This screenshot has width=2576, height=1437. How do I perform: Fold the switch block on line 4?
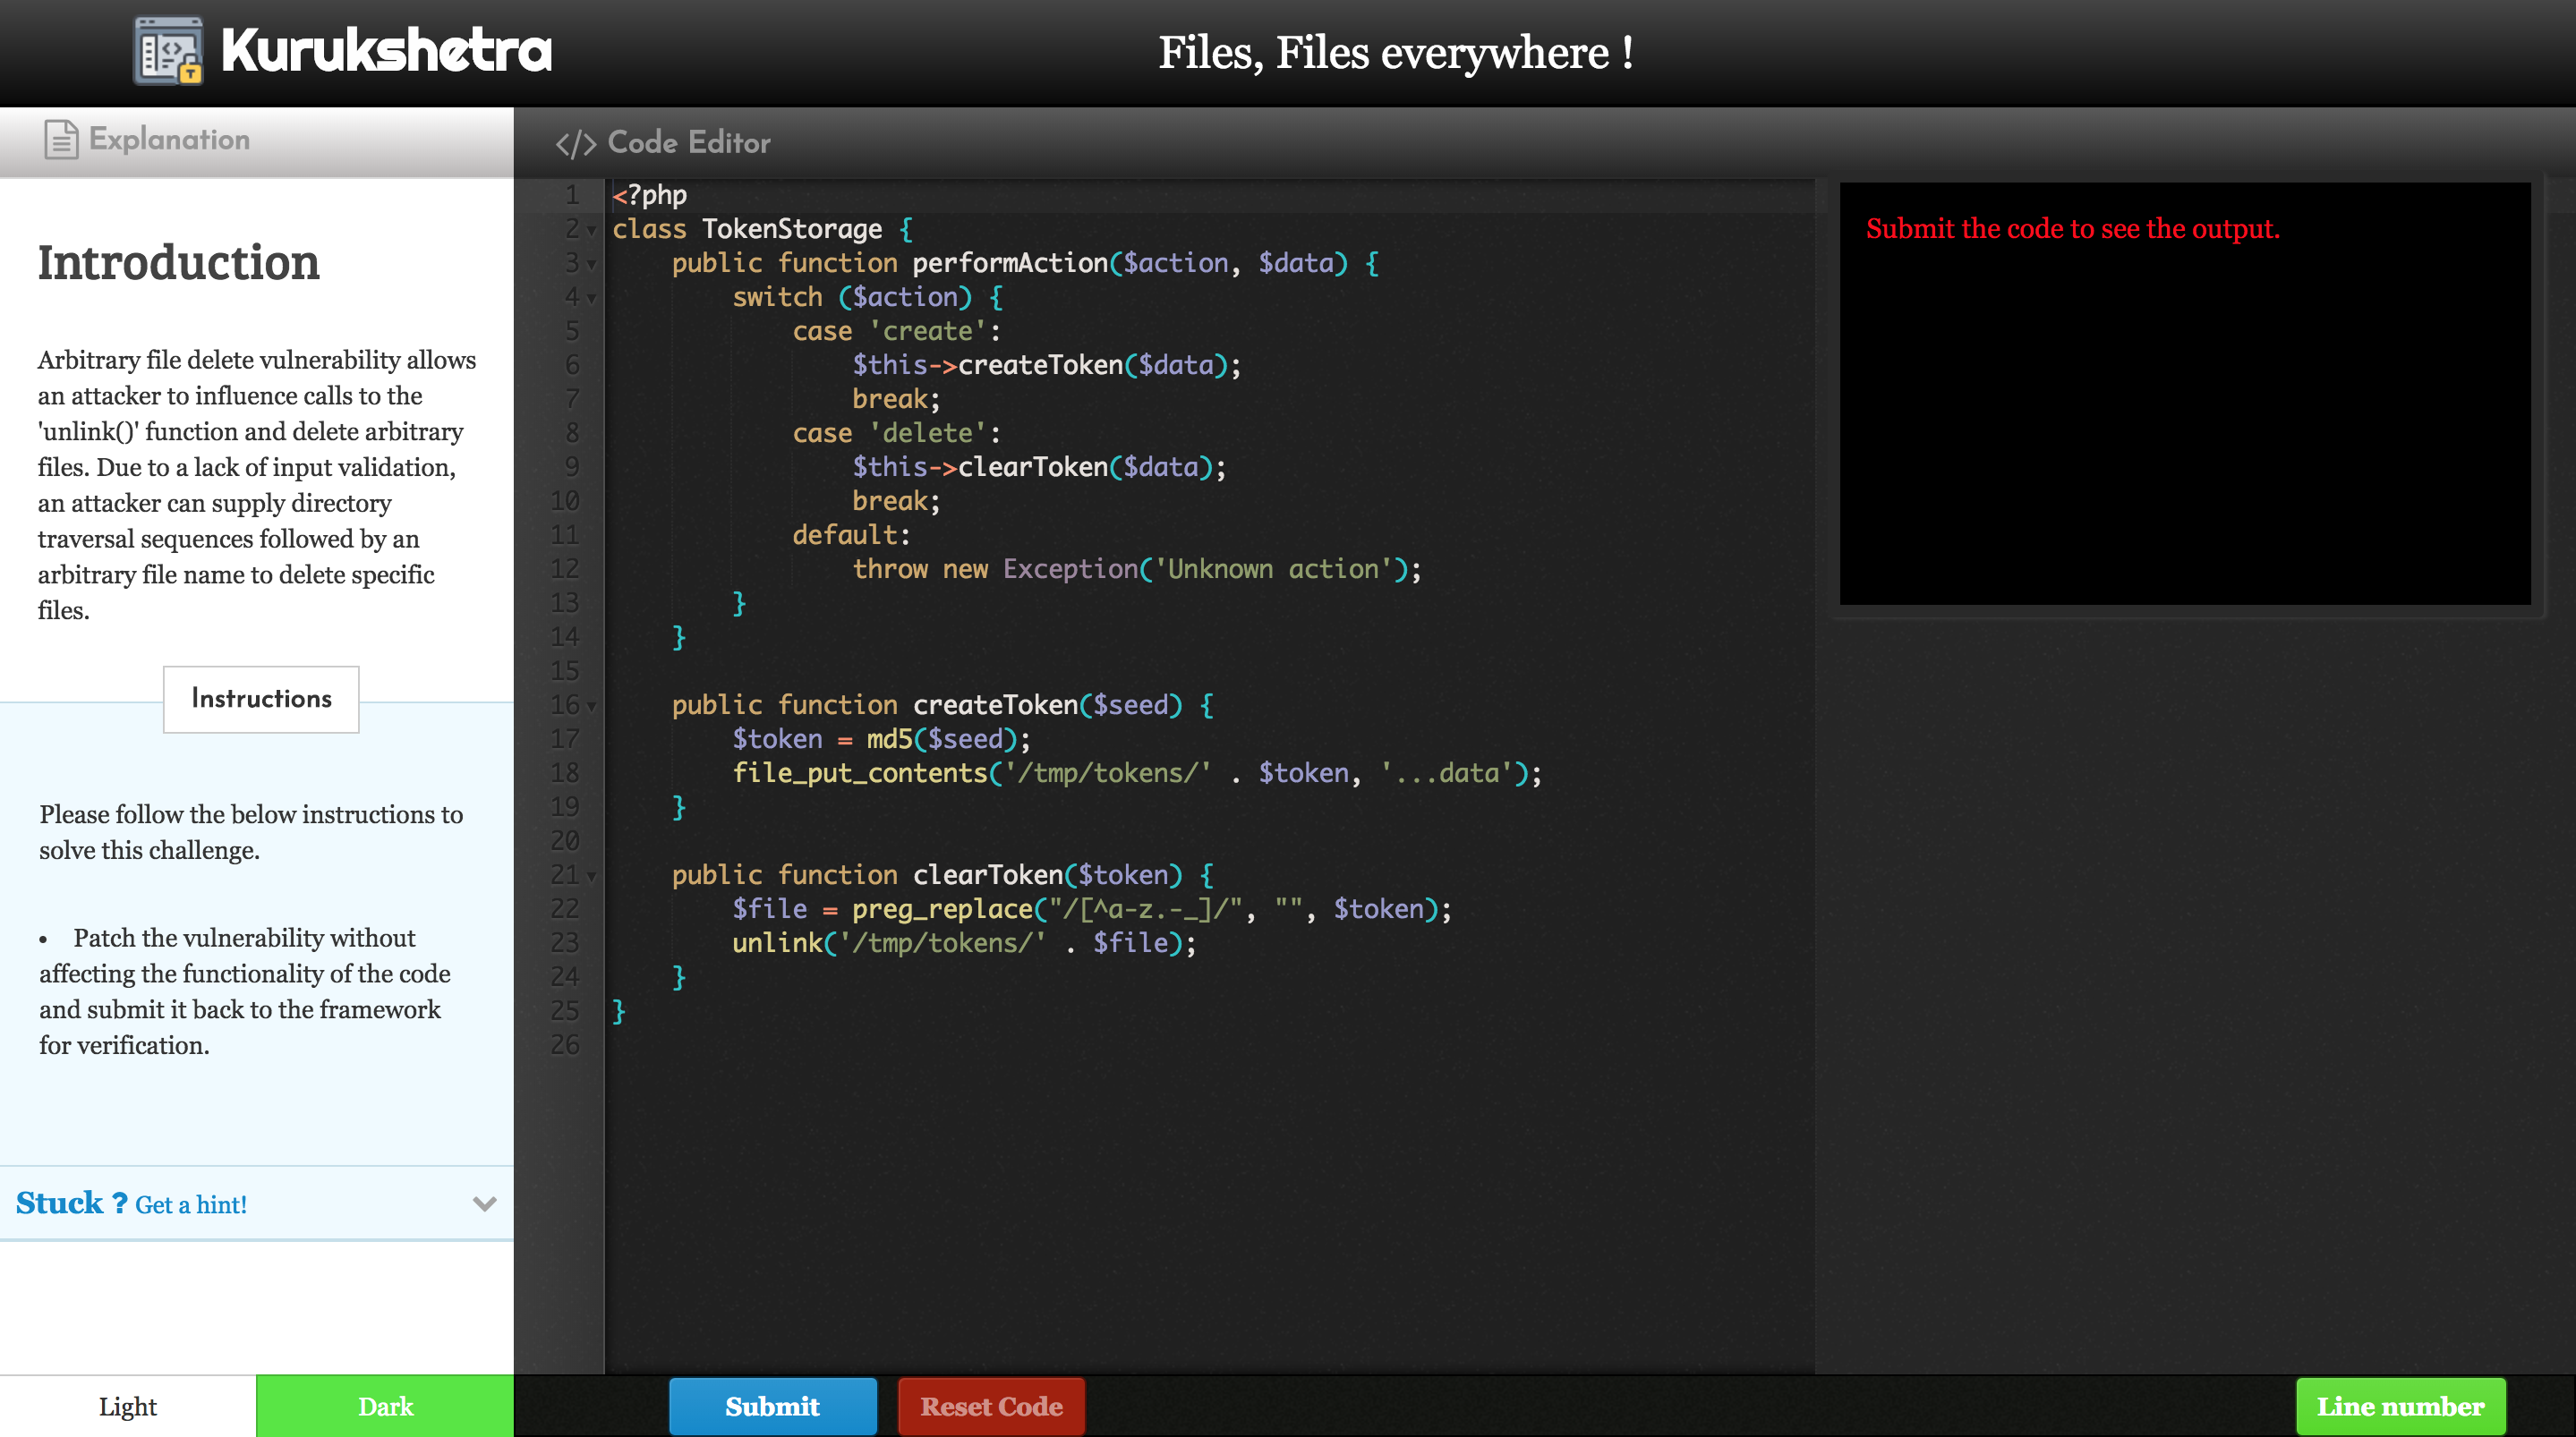point(592,299)
